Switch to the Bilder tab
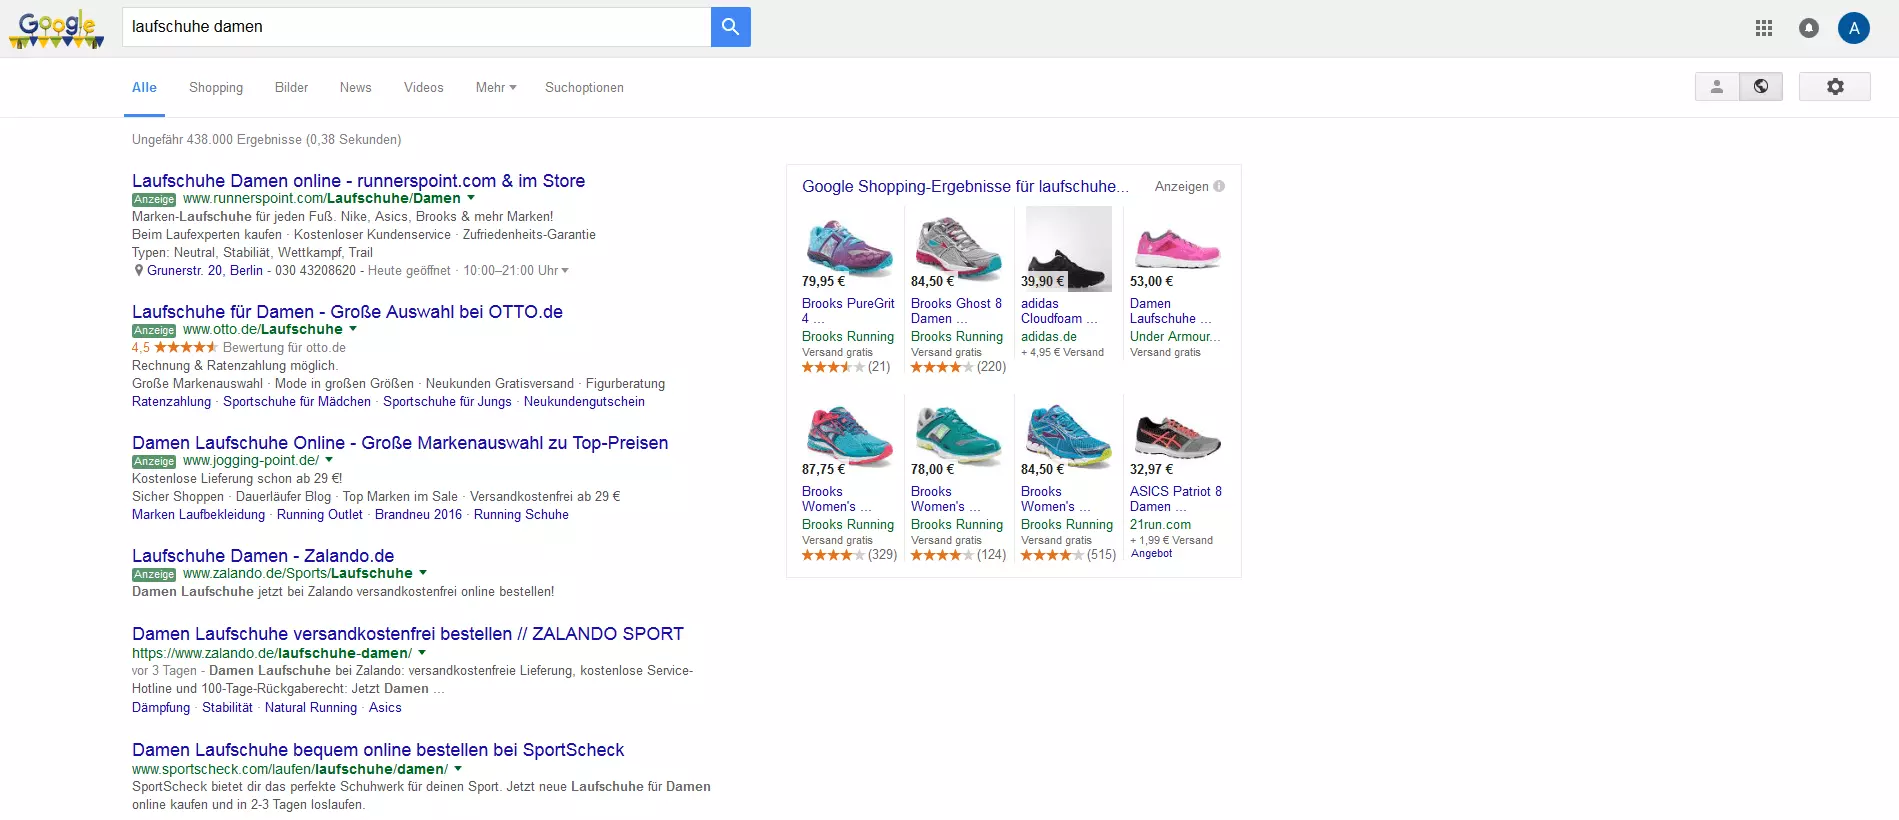Screen dimensions: 1899x820 pyautogui.click(x=291, y=87)
